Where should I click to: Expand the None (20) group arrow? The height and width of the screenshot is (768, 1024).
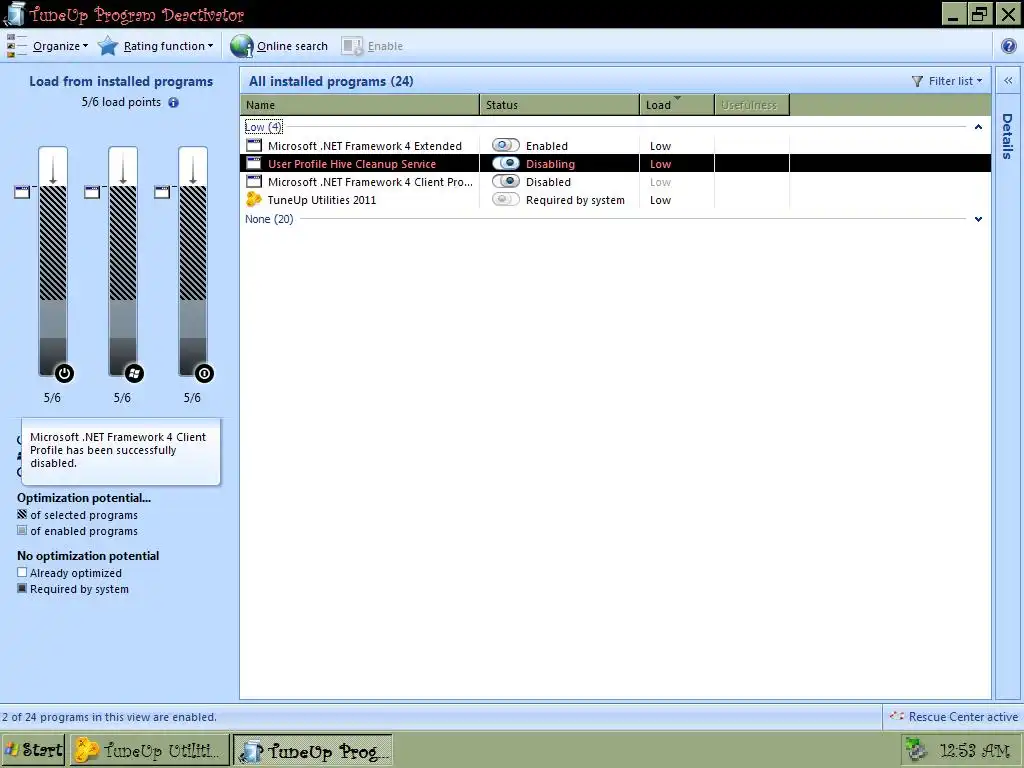click(x=978, y=219)
